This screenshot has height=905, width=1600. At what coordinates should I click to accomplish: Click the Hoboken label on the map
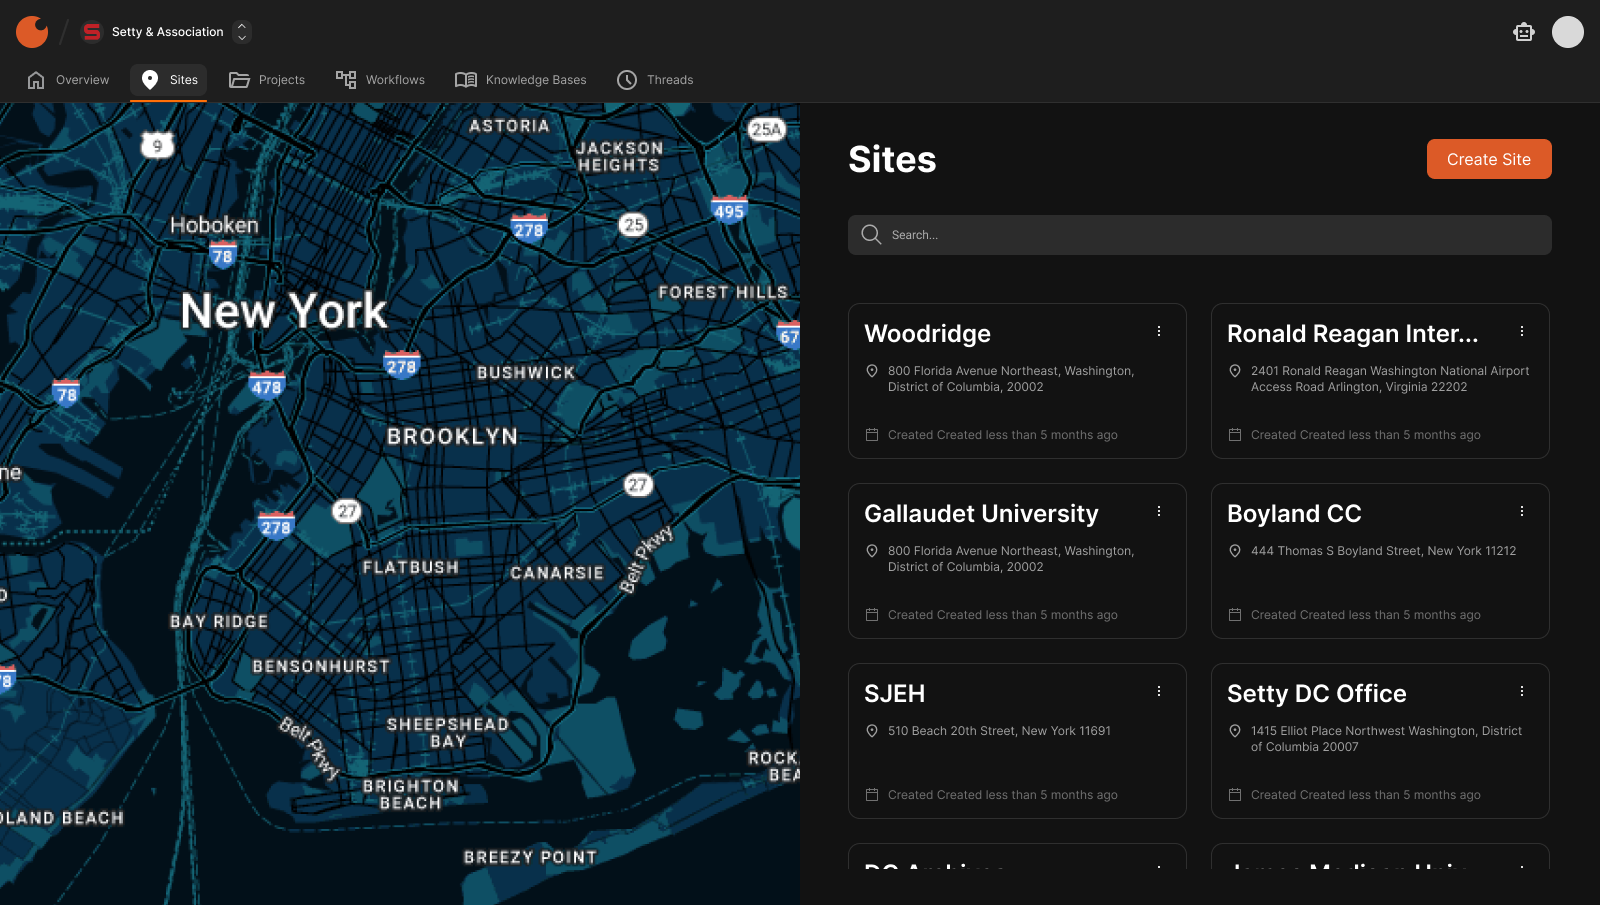tap(214, 225)
